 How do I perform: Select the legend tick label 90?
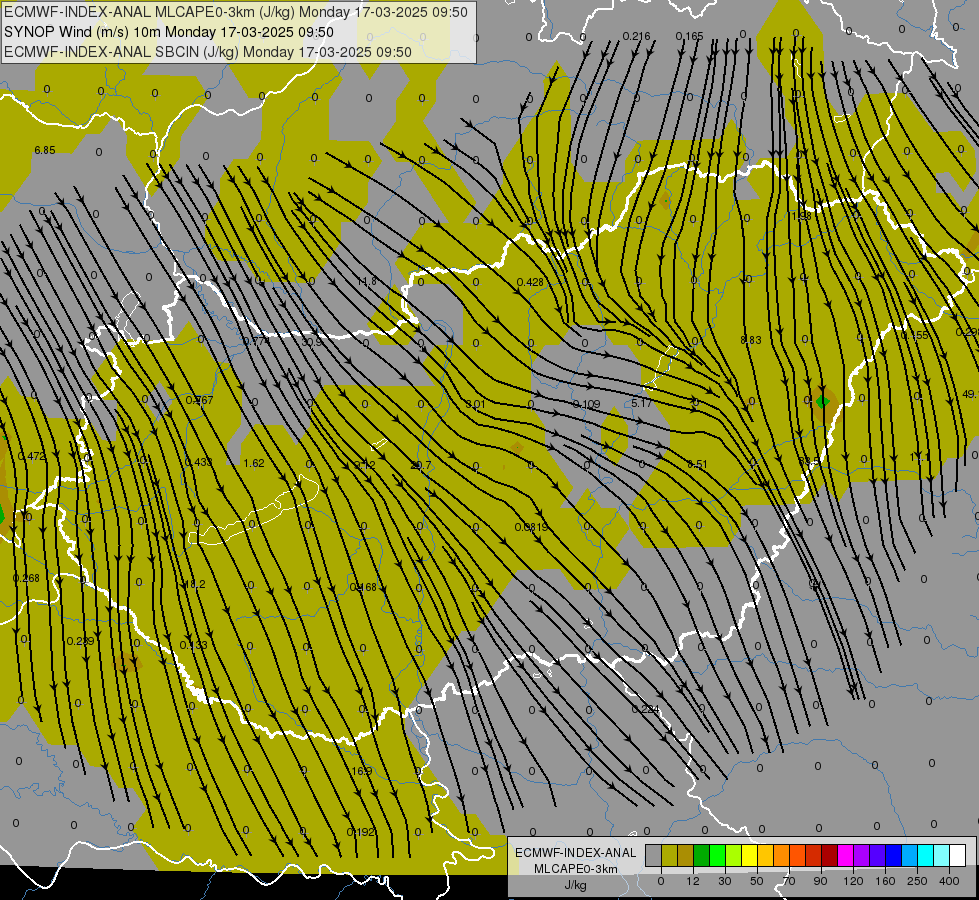click(820, 881)
